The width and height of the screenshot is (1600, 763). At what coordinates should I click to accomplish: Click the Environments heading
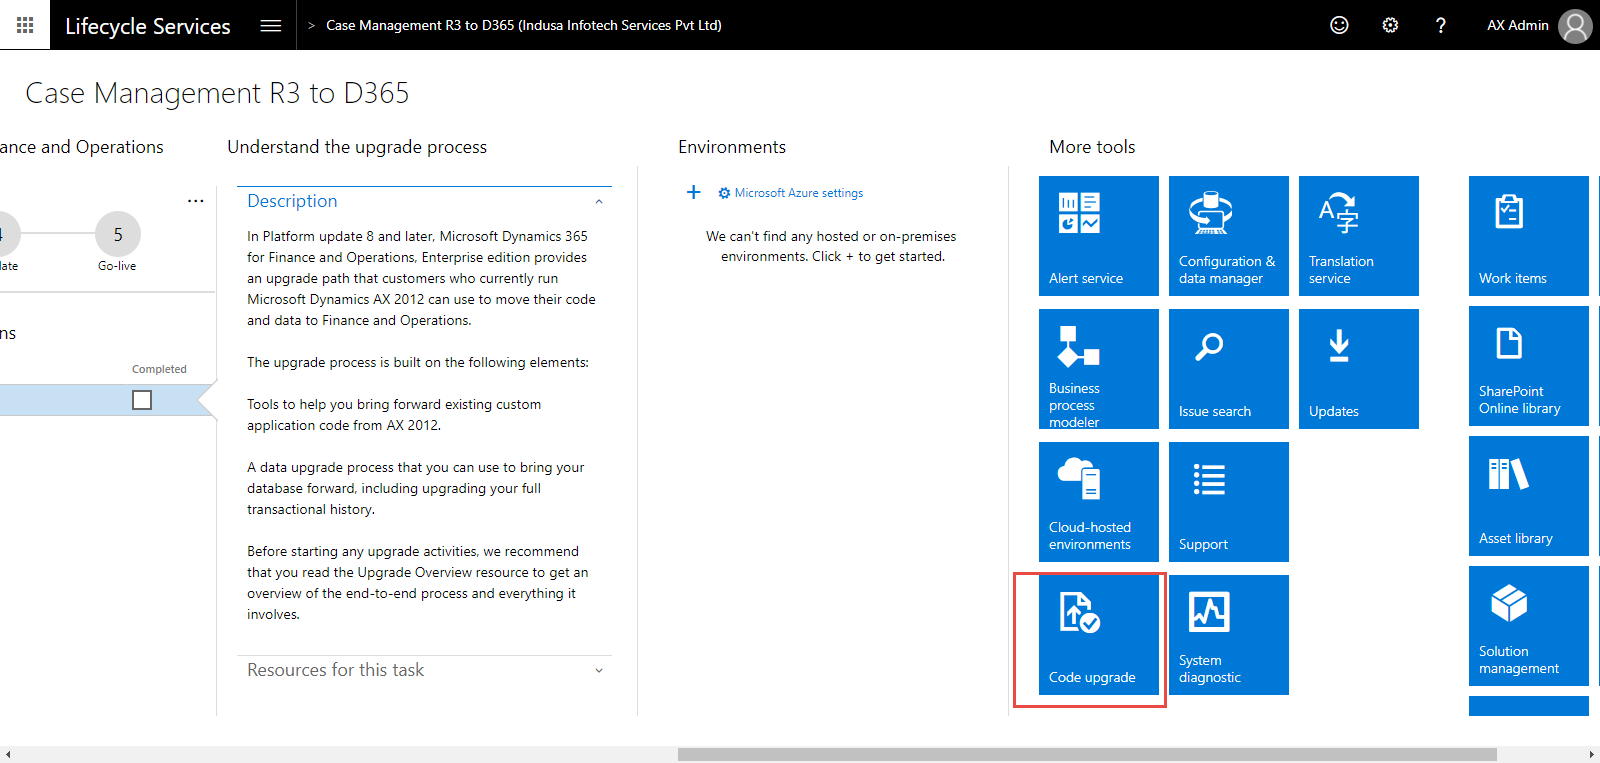click(x=732, y=147)
